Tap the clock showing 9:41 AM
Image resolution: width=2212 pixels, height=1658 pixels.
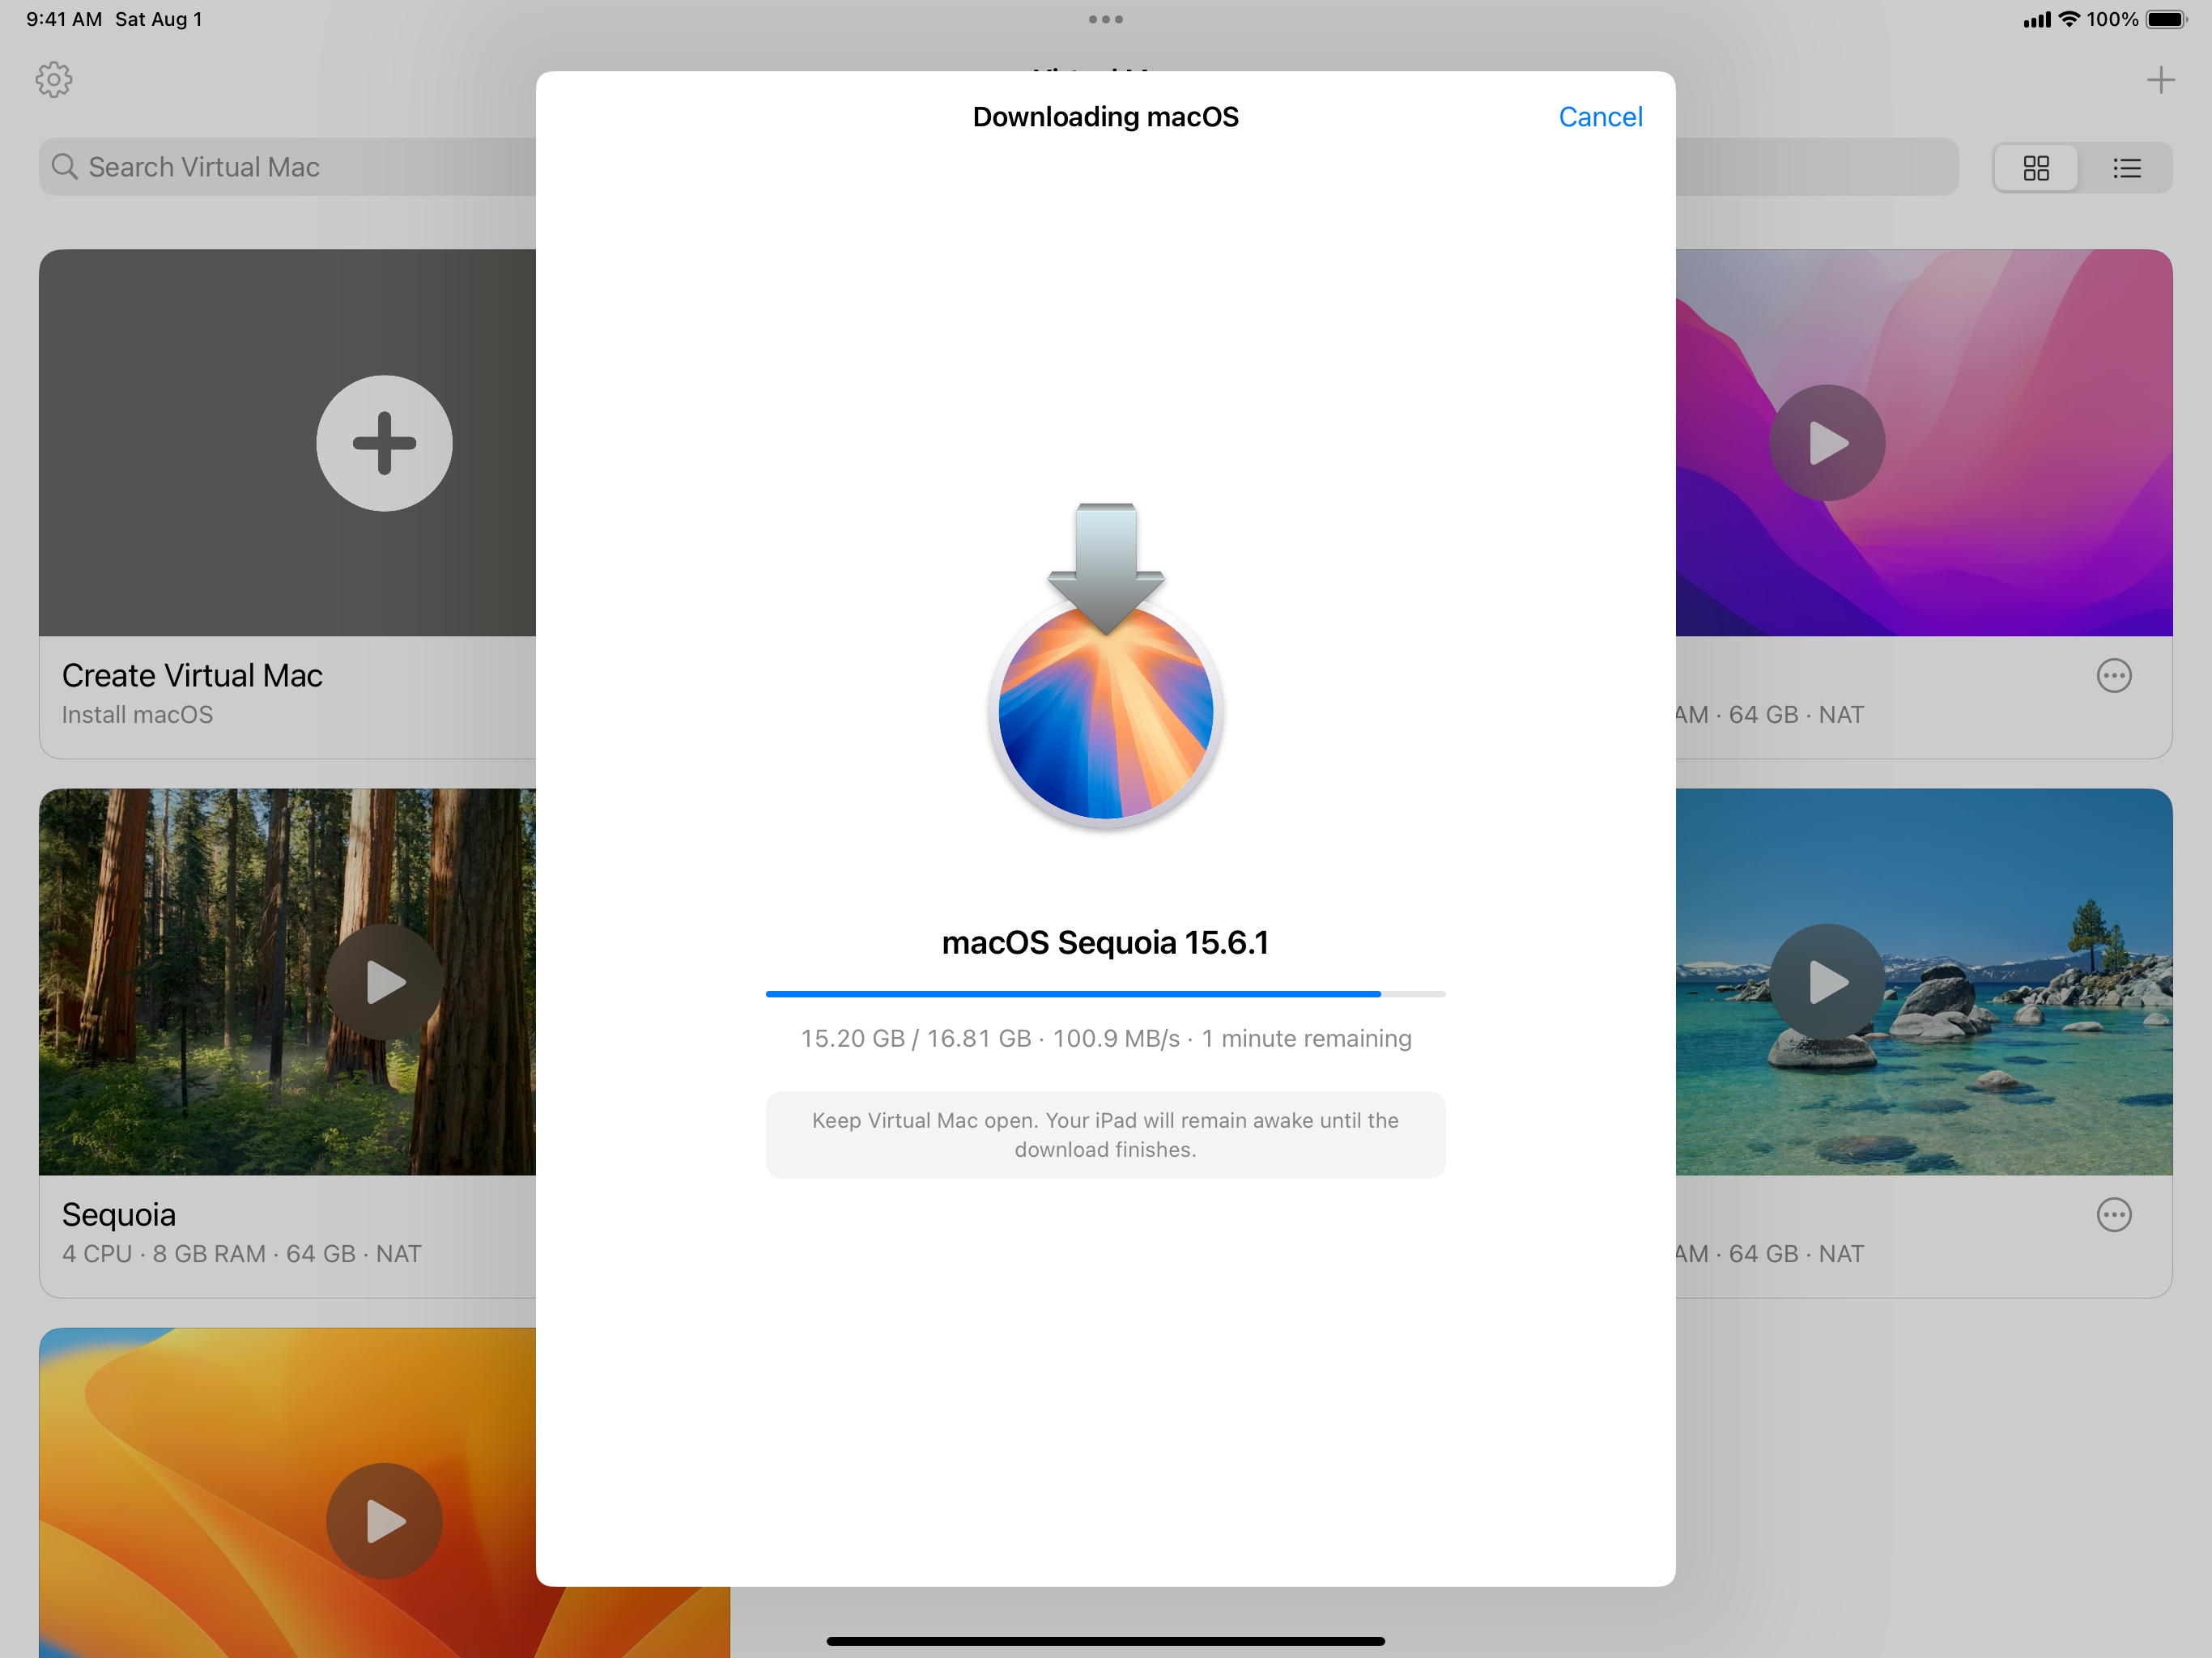(x=64, y=19)
